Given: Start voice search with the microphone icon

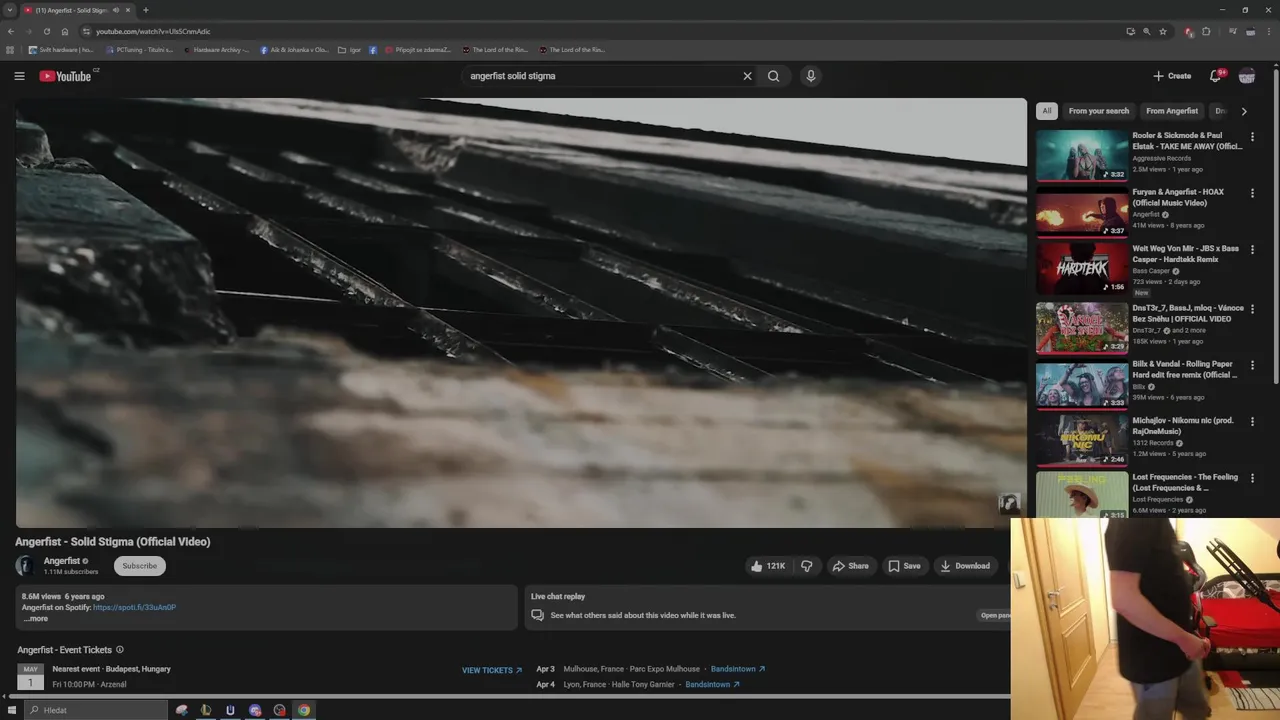Looking at the screenshot, I should tap(811, 76).
